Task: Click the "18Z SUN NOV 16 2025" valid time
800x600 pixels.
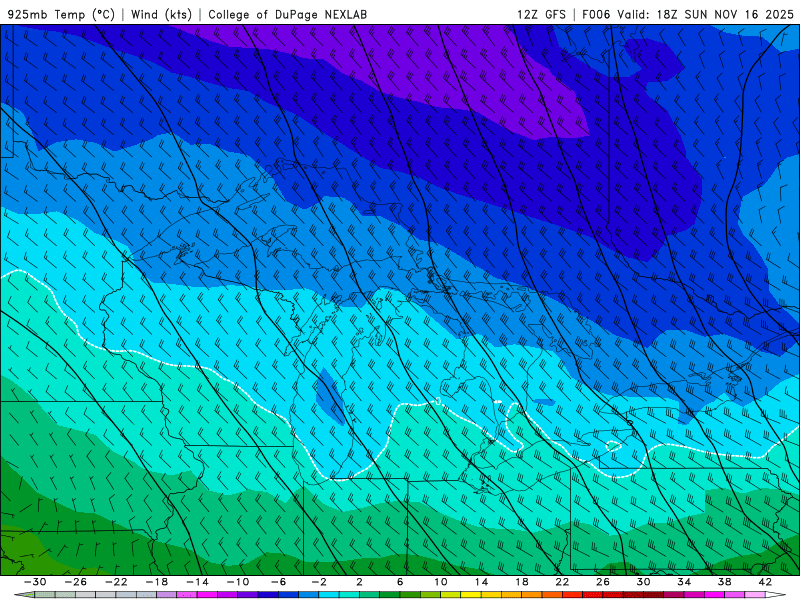Action: (725, 14)
